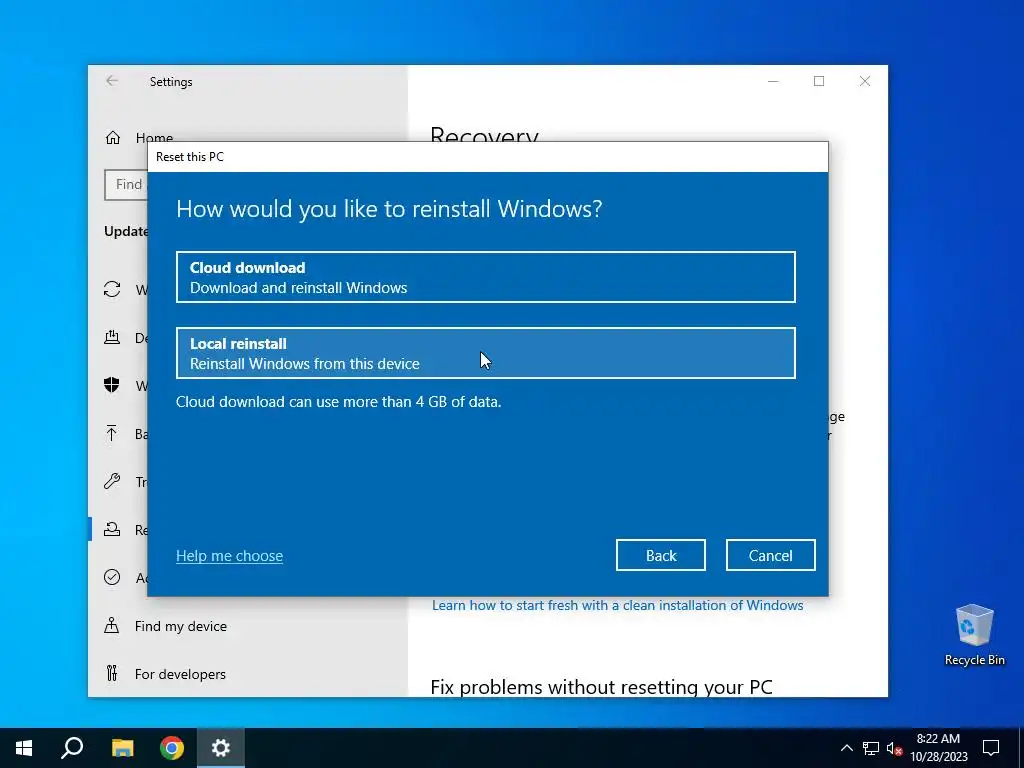
Task: Click the muted volume tray icon
Action: 894,748
